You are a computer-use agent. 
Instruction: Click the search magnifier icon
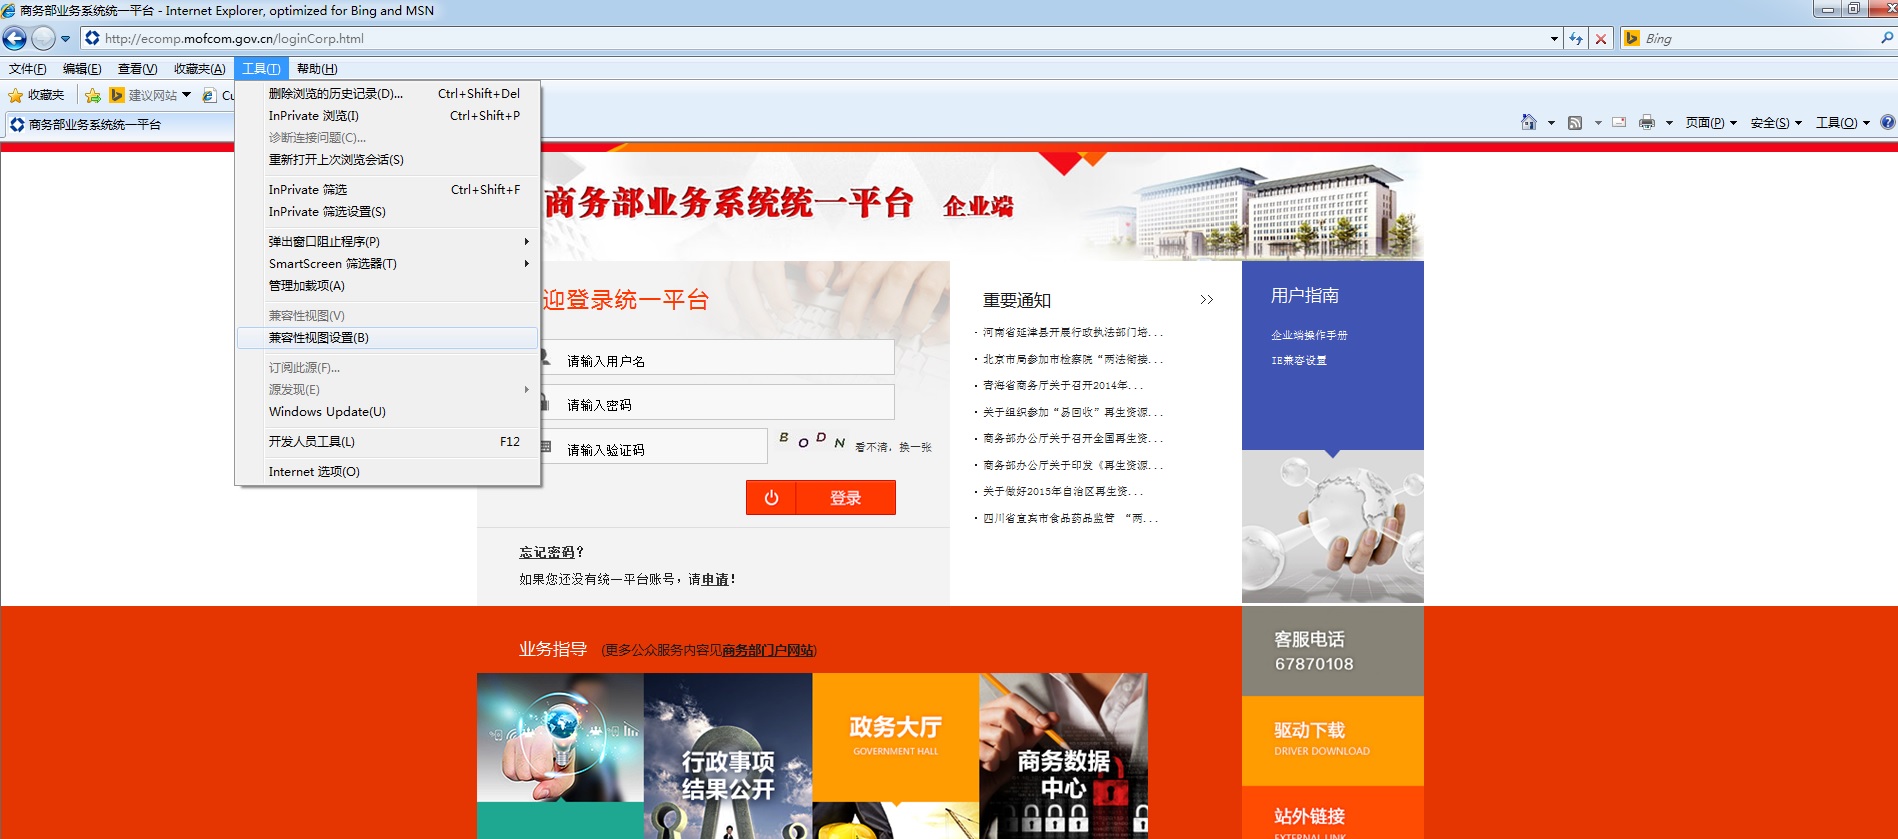click(x=1887, y=38)
